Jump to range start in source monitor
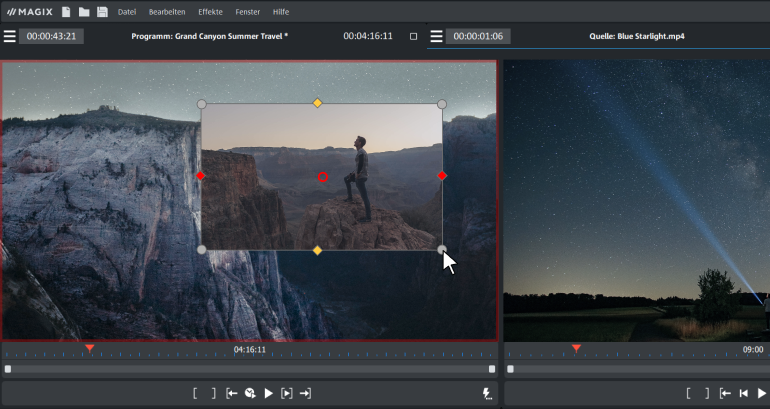 (725, 393)
